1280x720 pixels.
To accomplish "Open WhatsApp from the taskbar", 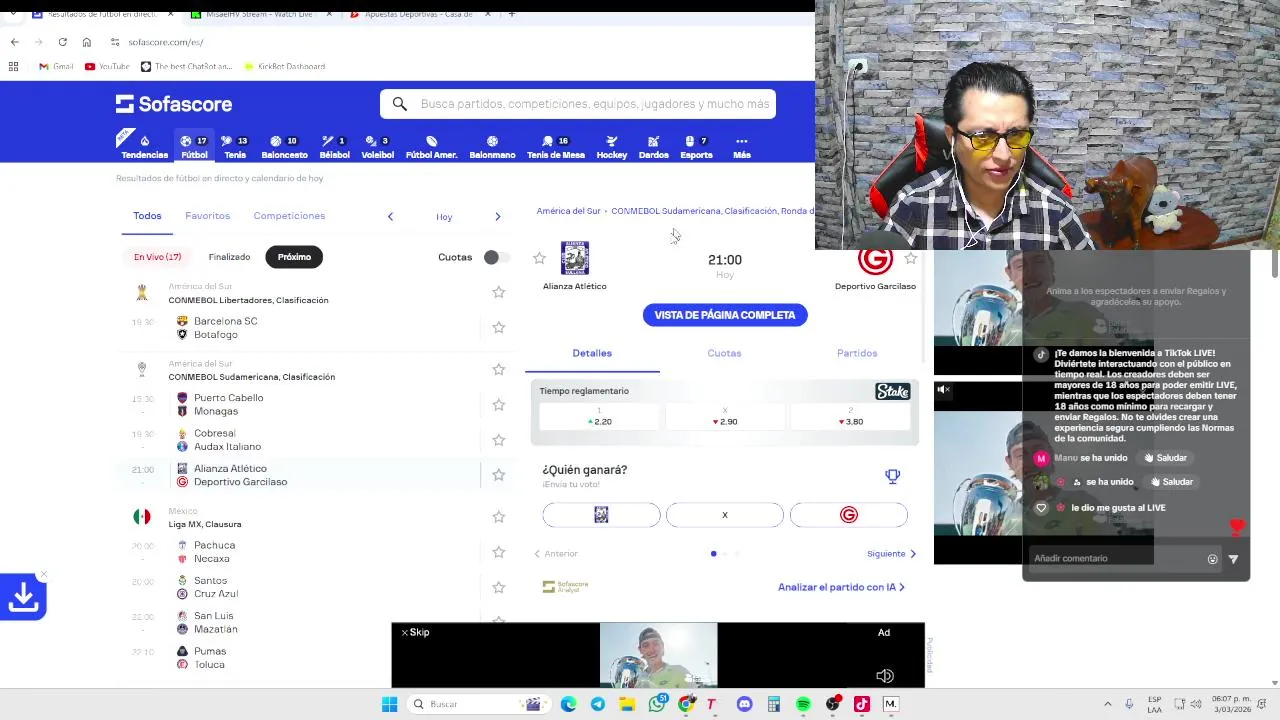I will tap(657, 704).
